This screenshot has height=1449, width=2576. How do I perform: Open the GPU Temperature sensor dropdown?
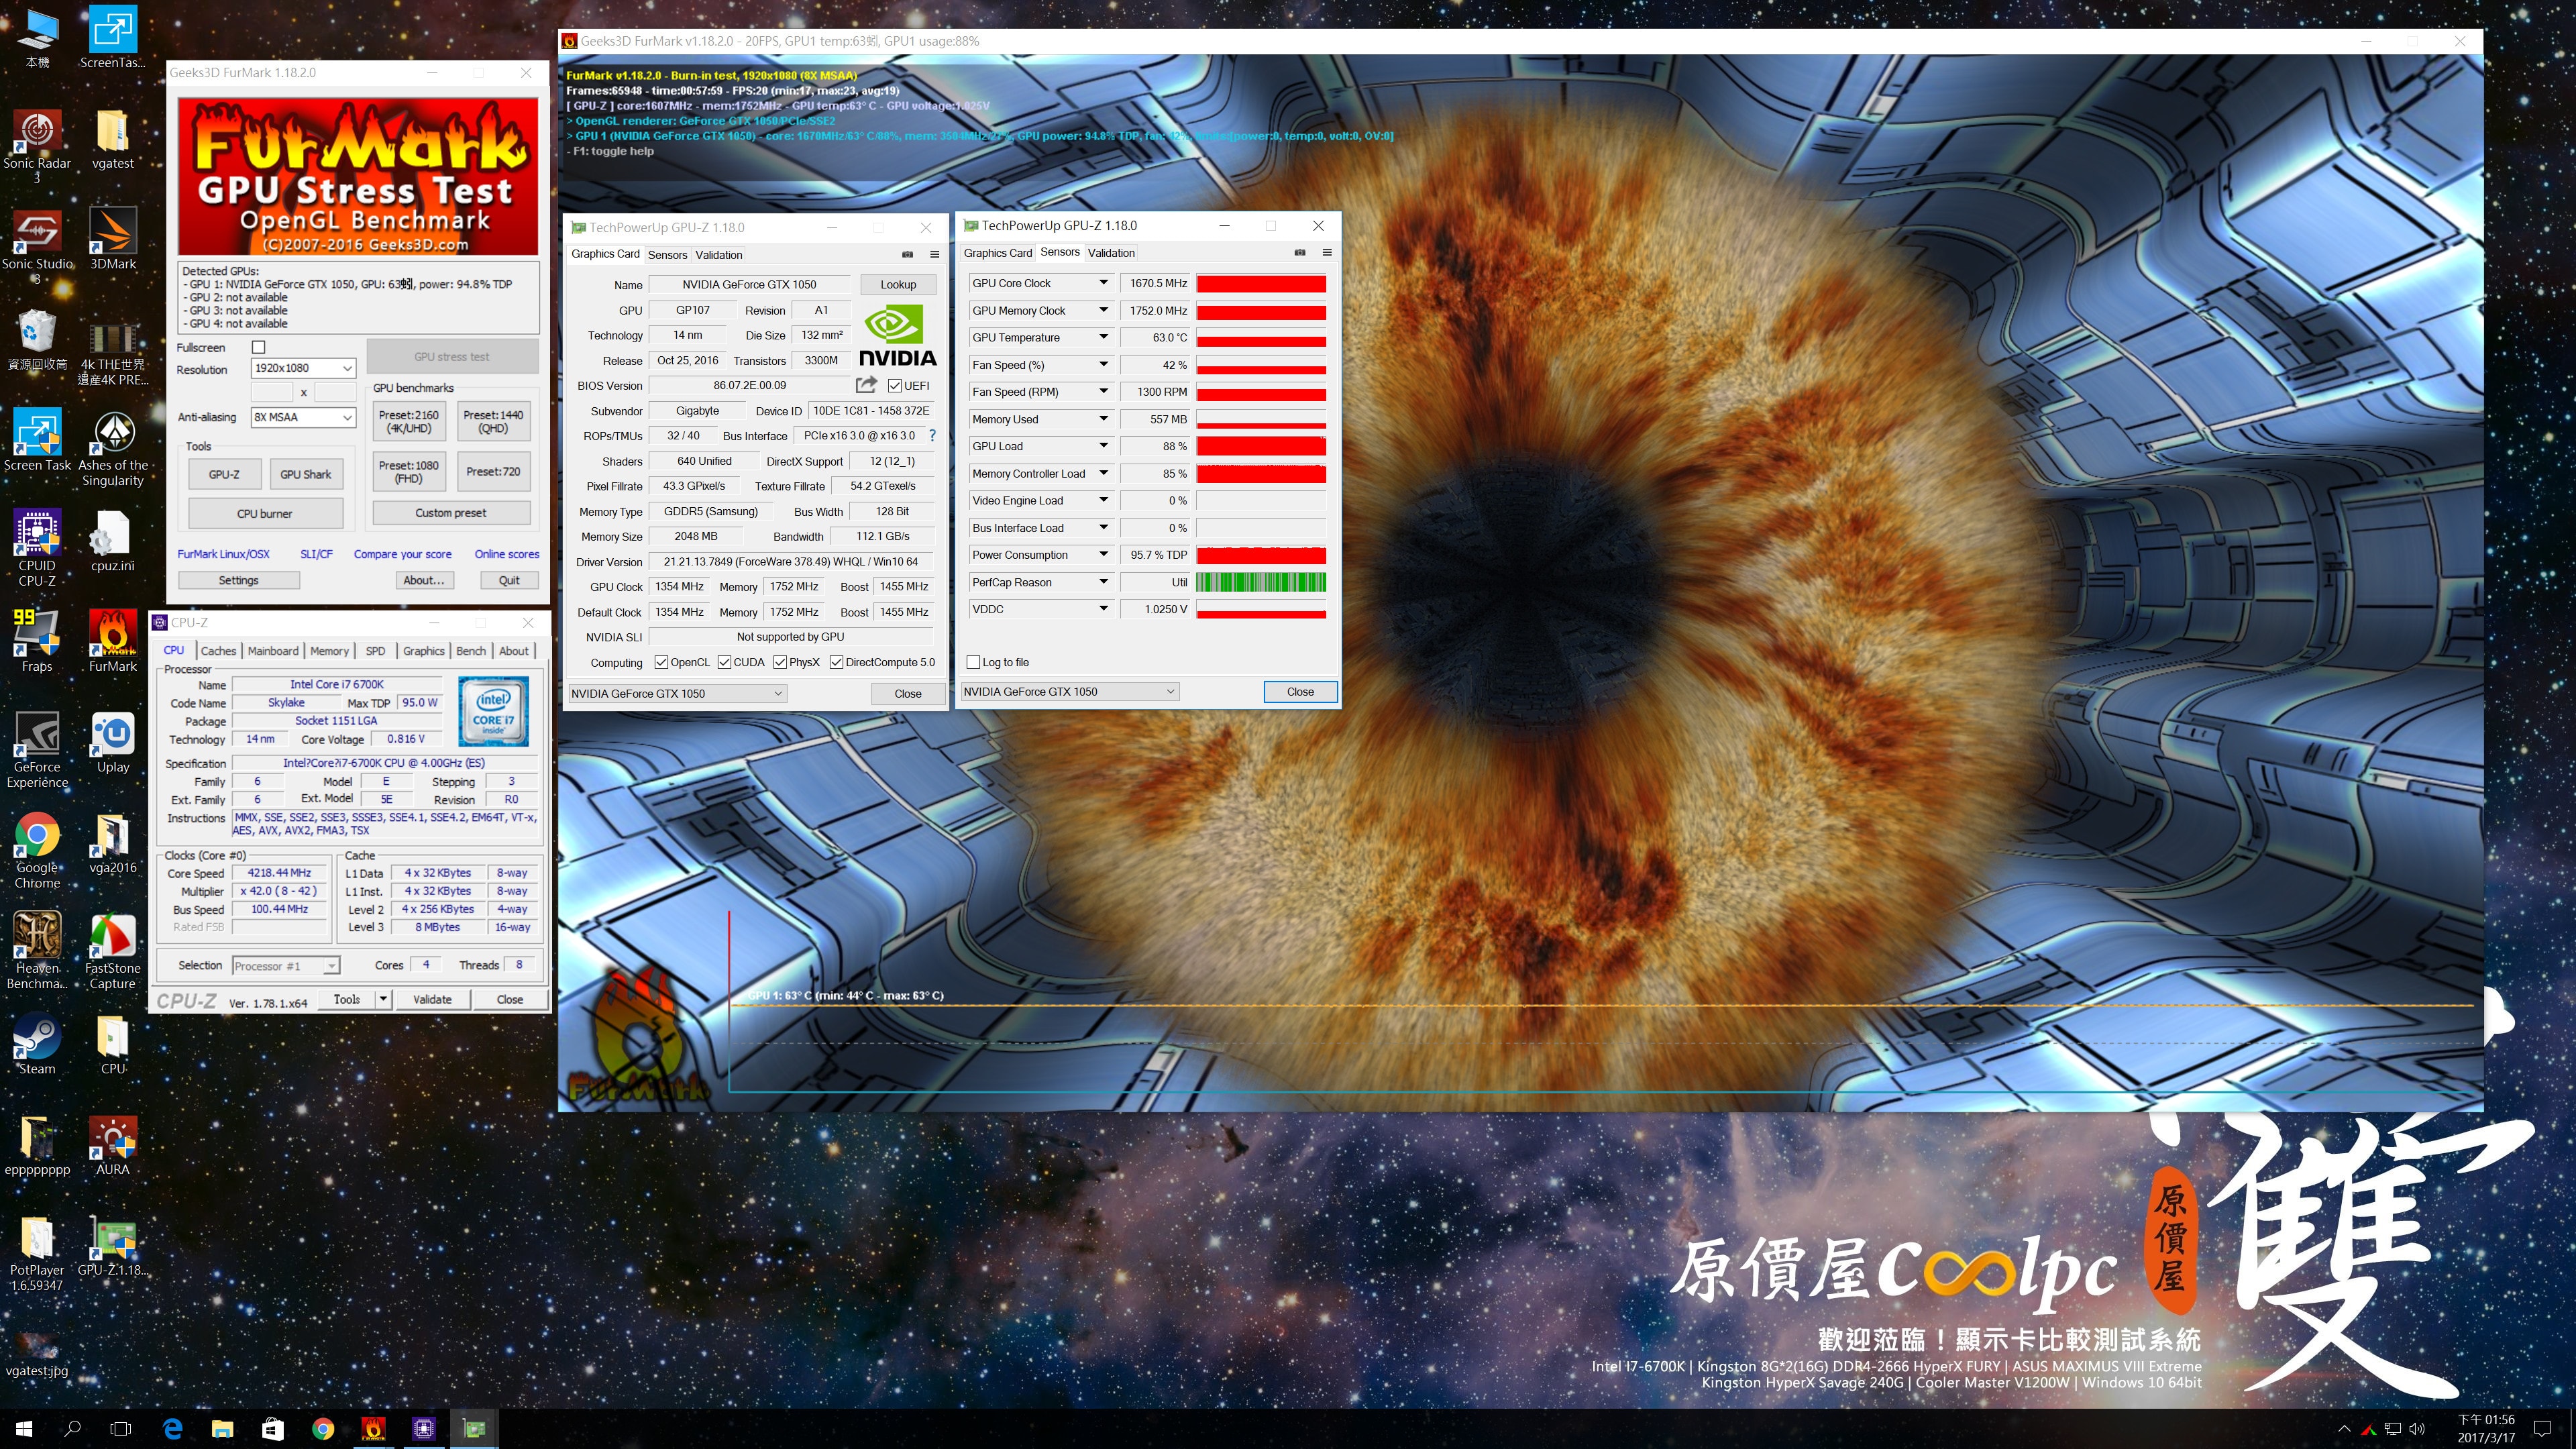pyautogui.click(x=1103, y=337)
